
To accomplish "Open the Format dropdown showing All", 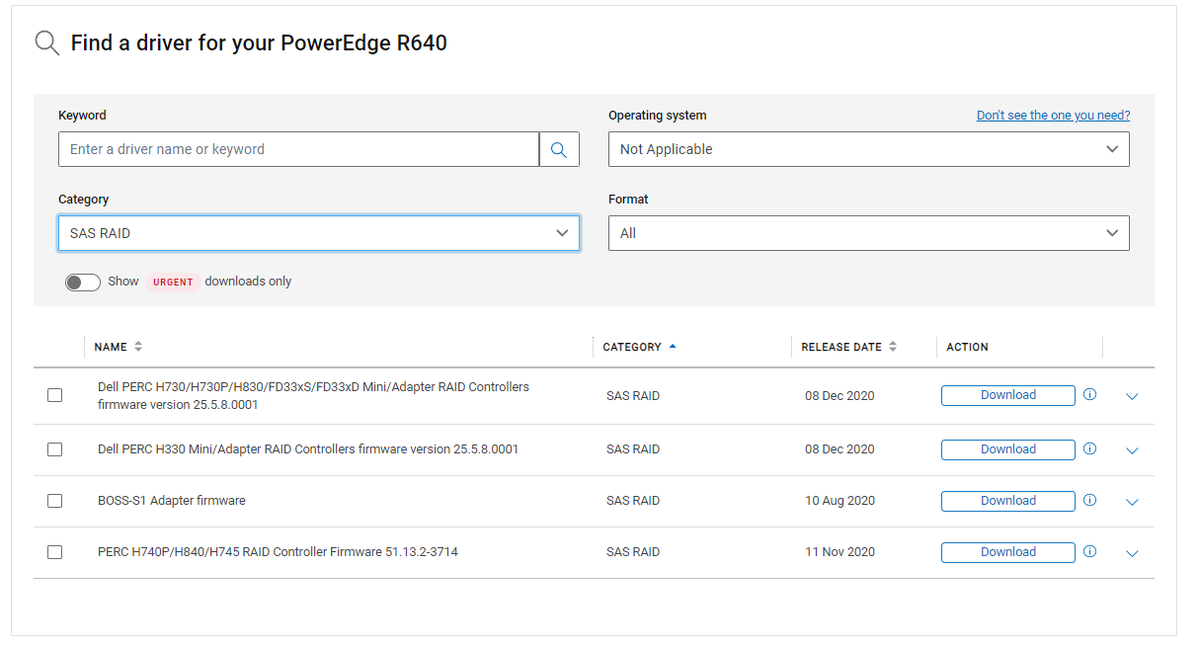I will [x=869, y=233].
